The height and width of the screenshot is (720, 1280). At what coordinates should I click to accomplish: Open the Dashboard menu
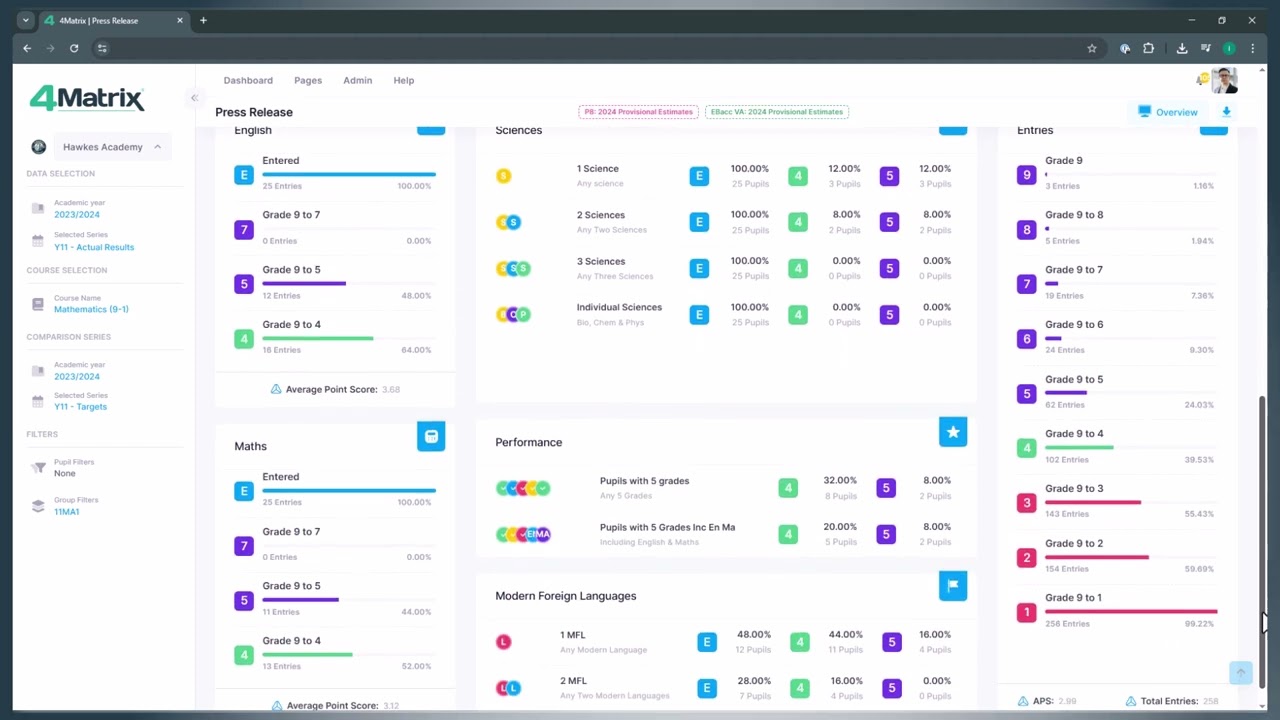[248, 80]
